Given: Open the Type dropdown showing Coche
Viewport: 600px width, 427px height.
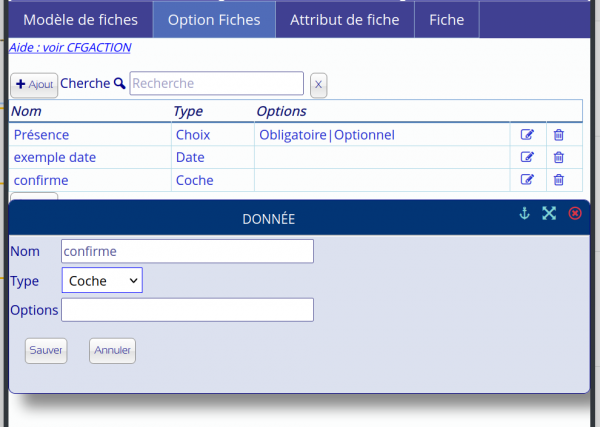Looking at the screenshot, I should (102, 281).
